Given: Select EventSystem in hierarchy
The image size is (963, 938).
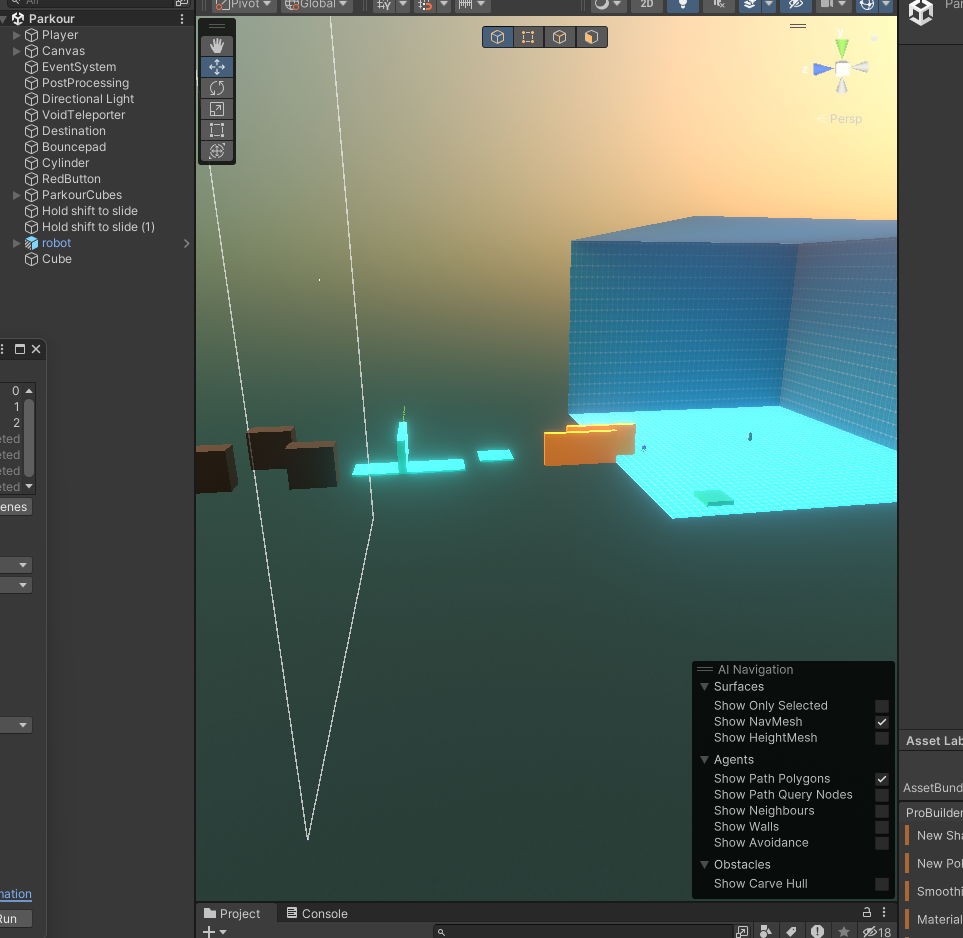Looking at the screenshot, I should (79, 67).
